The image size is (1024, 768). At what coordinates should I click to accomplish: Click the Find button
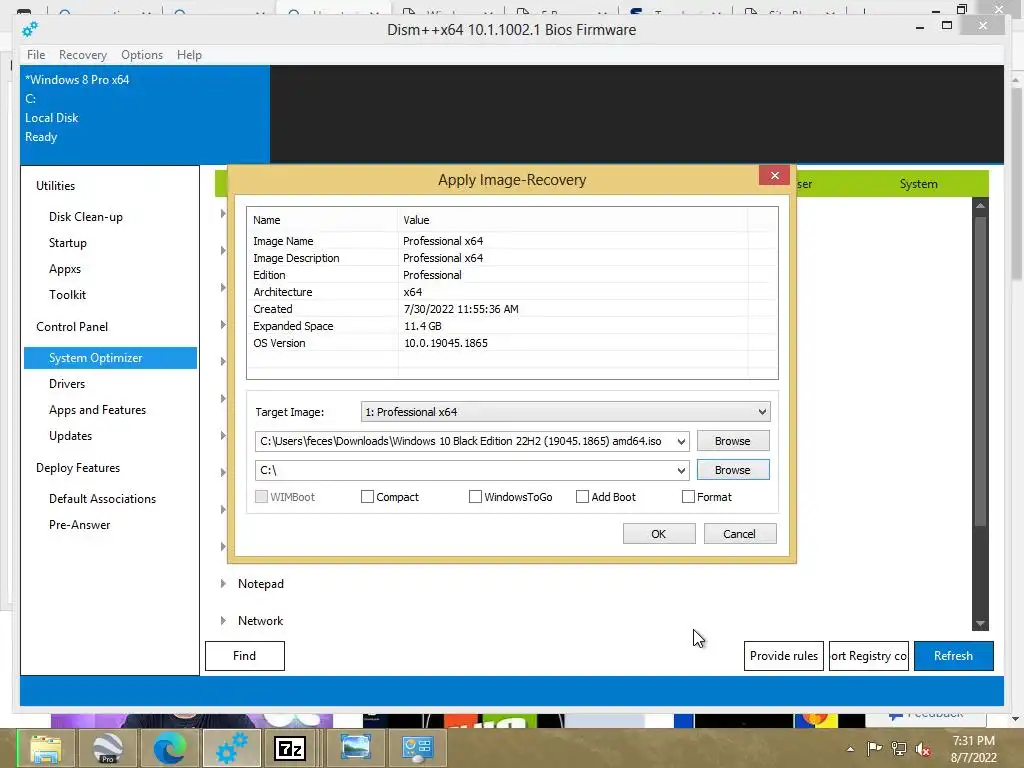[245, 656]
